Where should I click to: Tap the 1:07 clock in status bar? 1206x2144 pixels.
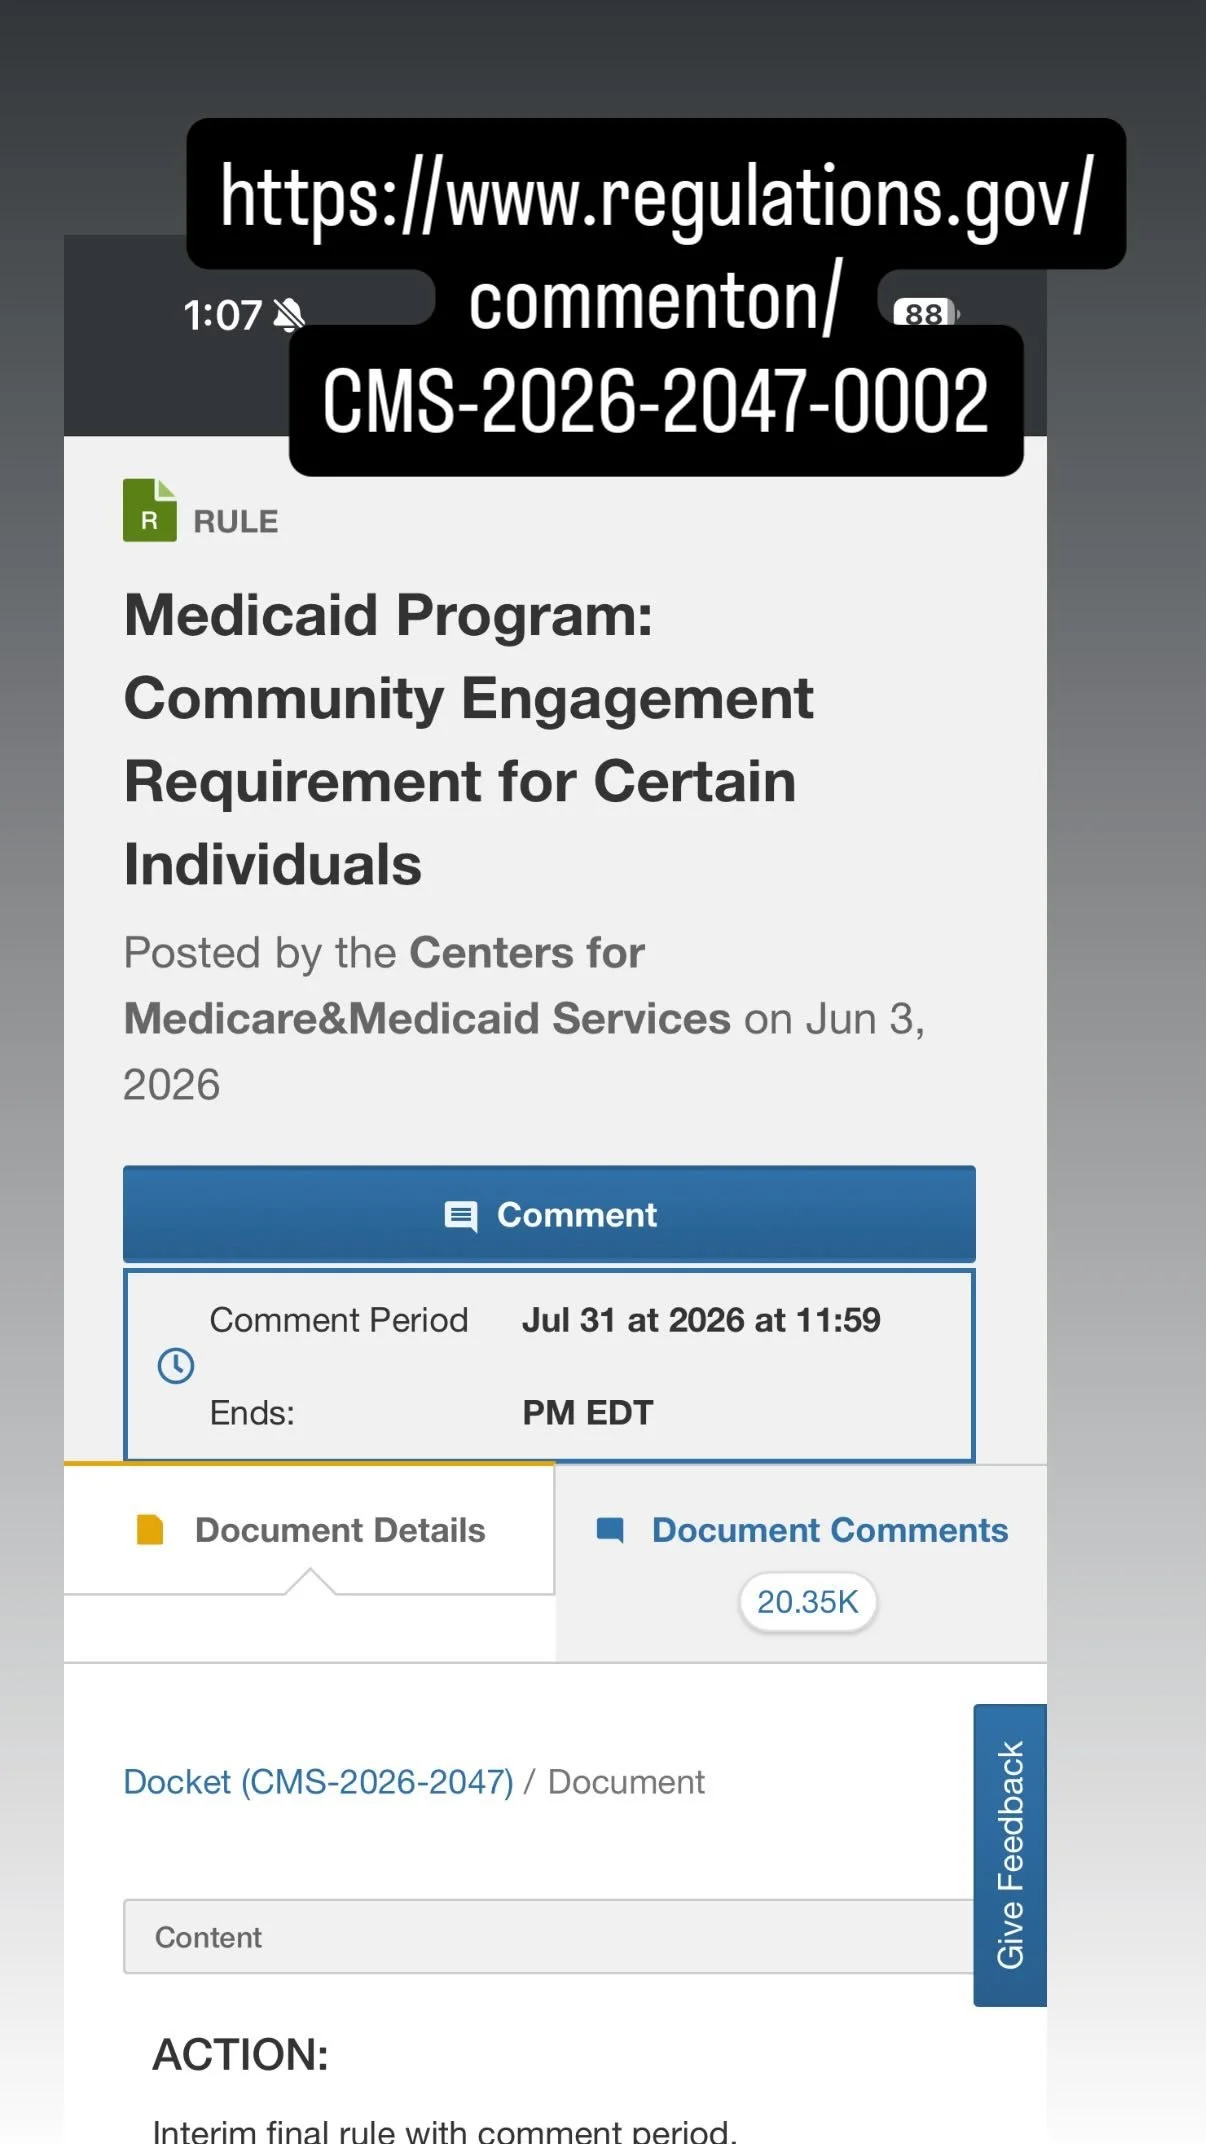(x=222, y=315)
